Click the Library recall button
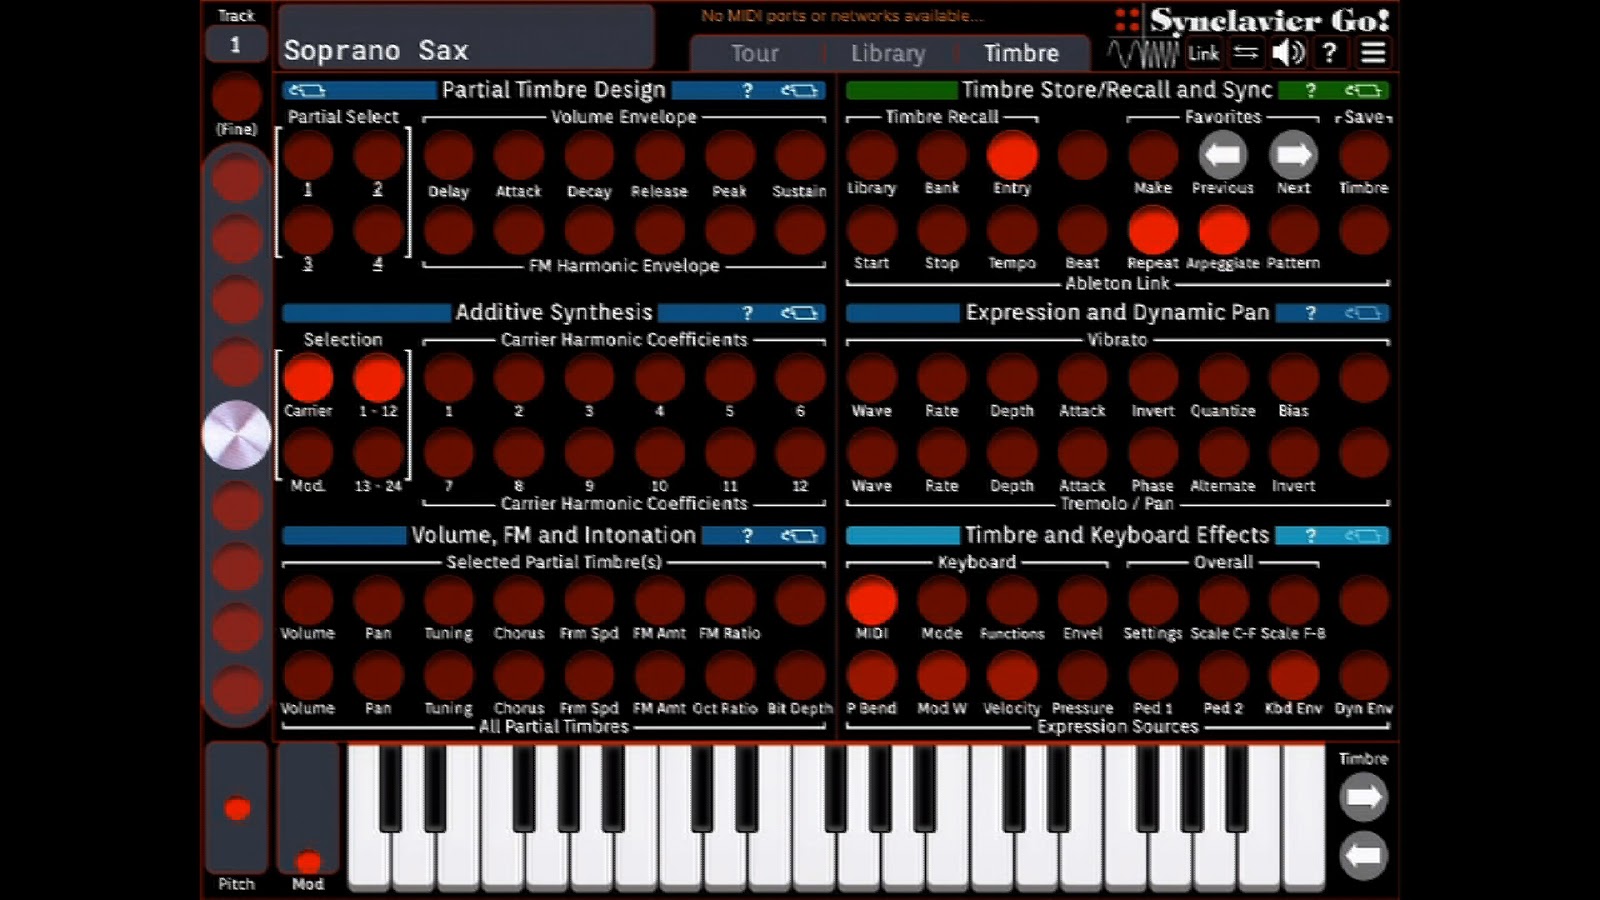 (872, 155)
